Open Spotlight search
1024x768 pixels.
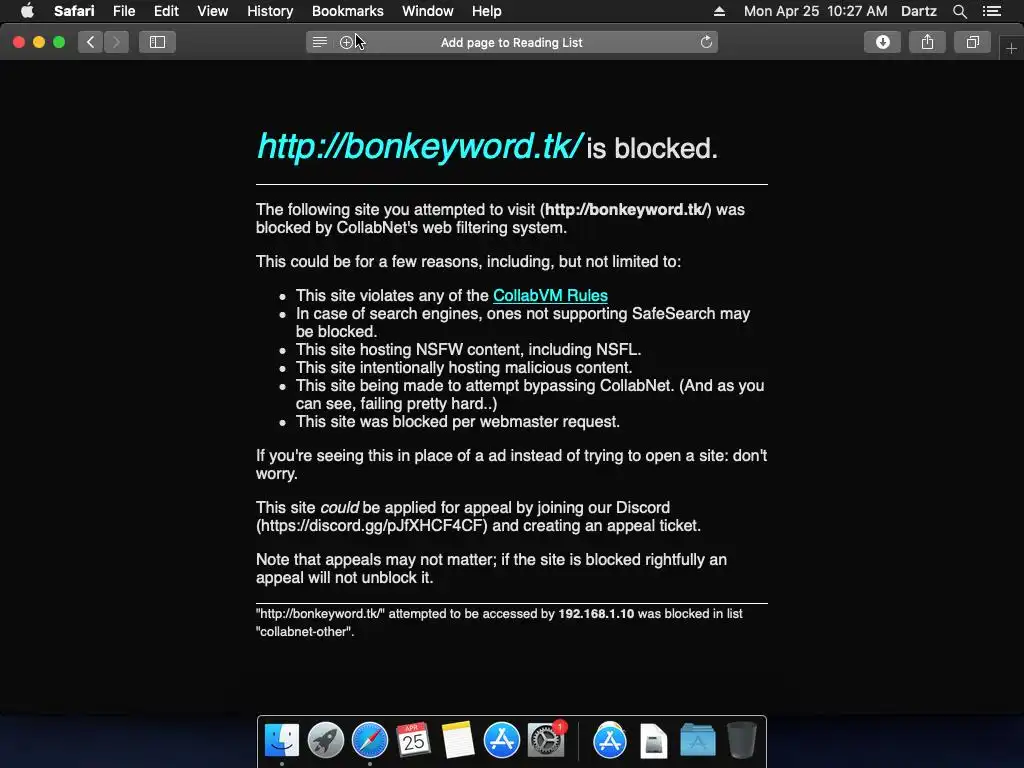(x=959, y=11)
